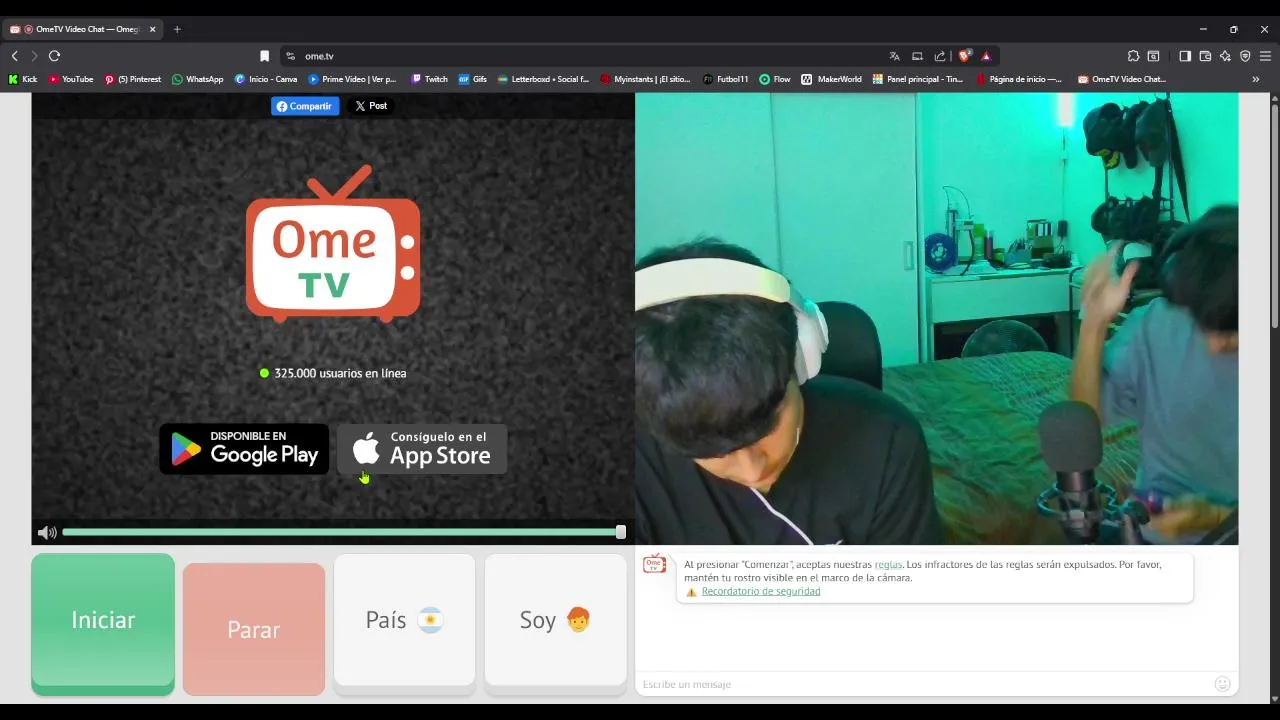Viewport: 1280px width, 720px height.
Task: Mute the speaker volume icon
Action: (x=45, y=533)
